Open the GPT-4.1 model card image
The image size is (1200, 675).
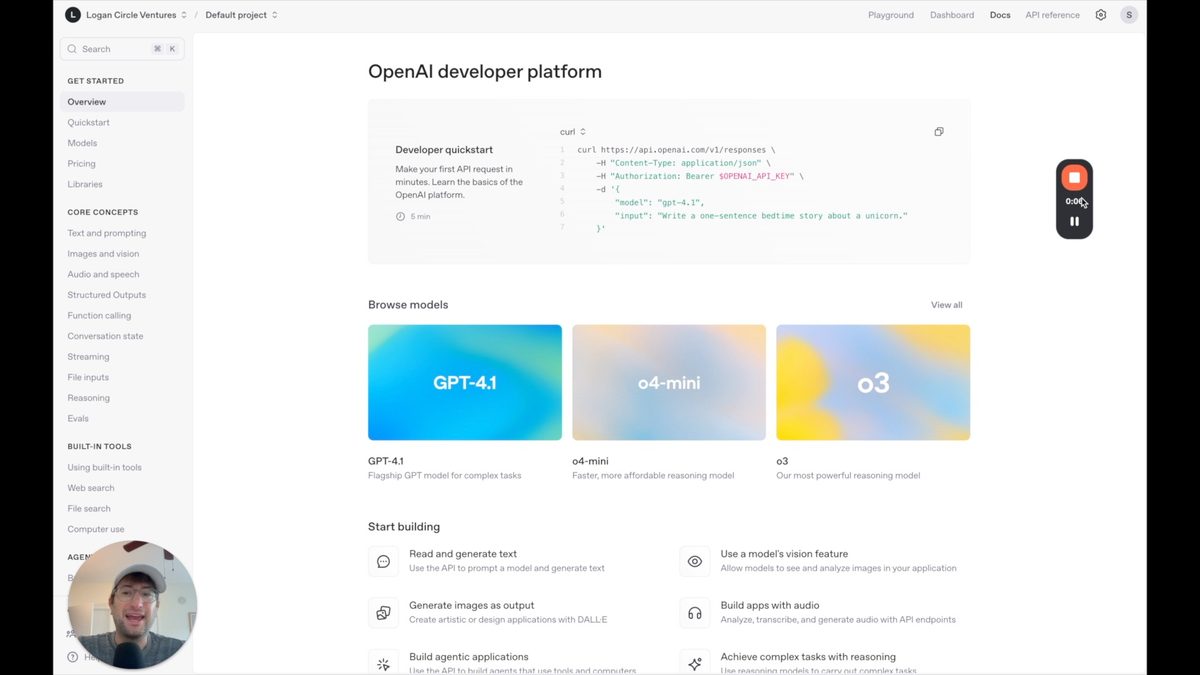(x=465, y=382)
